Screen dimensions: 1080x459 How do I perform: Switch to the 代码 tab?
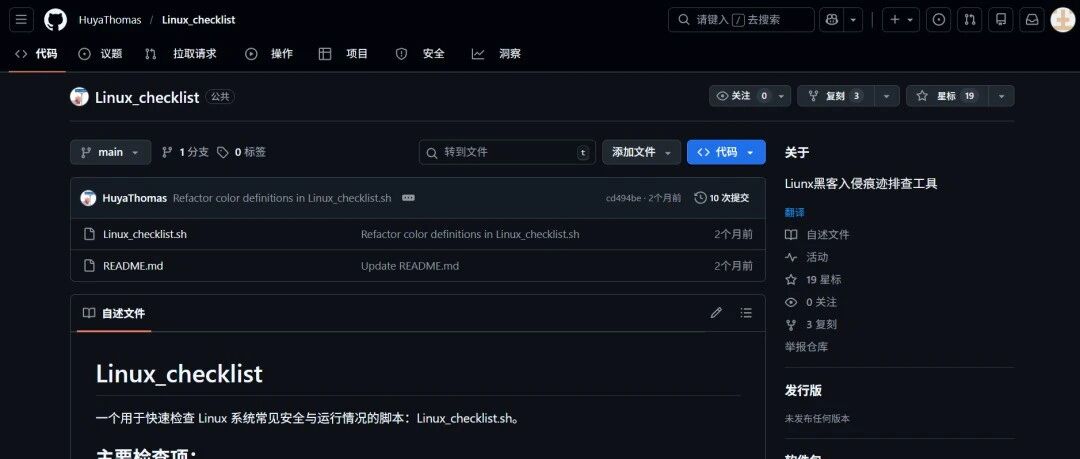(37, 54)
